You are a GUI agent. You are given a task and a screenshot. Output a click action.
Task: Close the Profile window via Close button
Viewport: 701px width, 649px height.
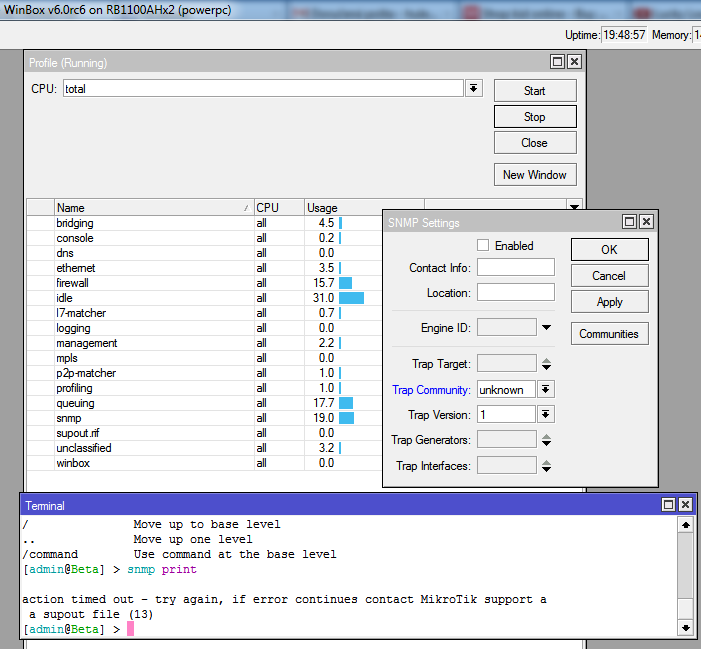point(535,143)
